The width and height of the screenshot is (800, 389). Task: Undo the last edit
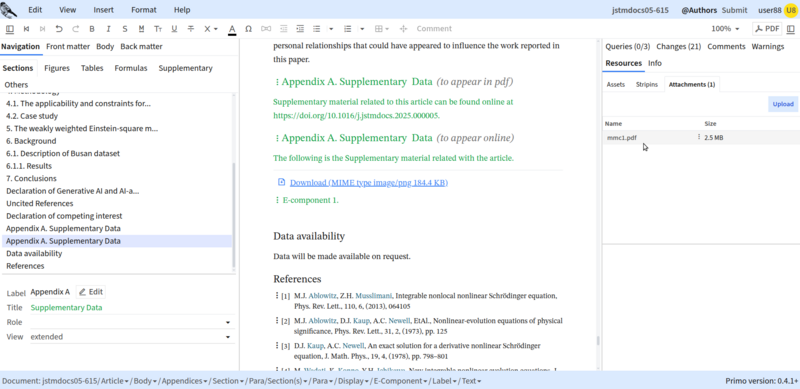tap(59, 29)
